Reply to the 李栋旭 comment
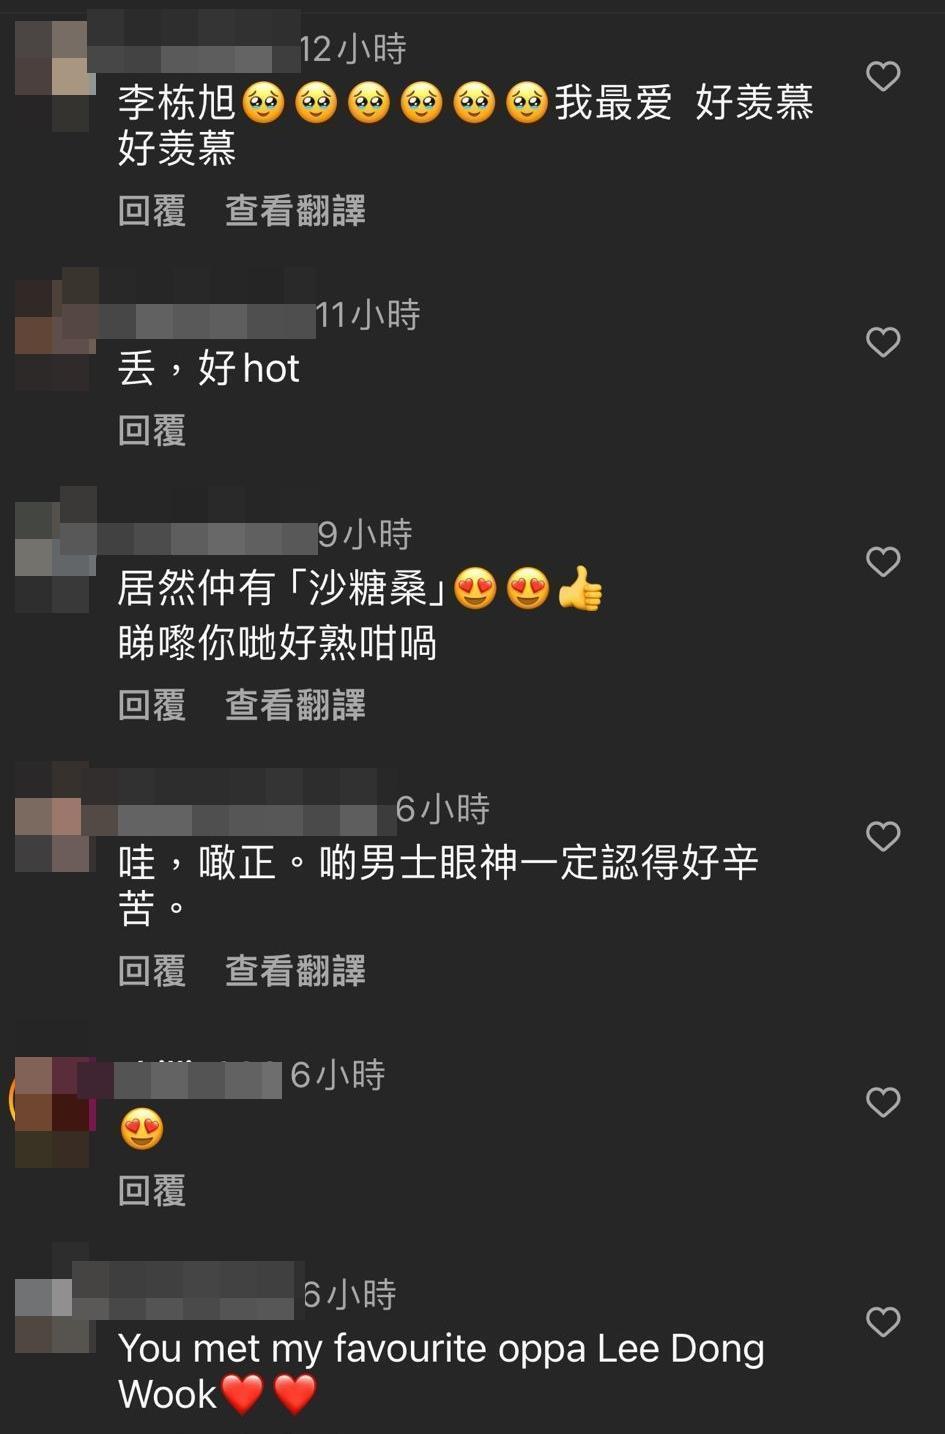This screenshot has width=945, height=1434. (x=152, y=211)
